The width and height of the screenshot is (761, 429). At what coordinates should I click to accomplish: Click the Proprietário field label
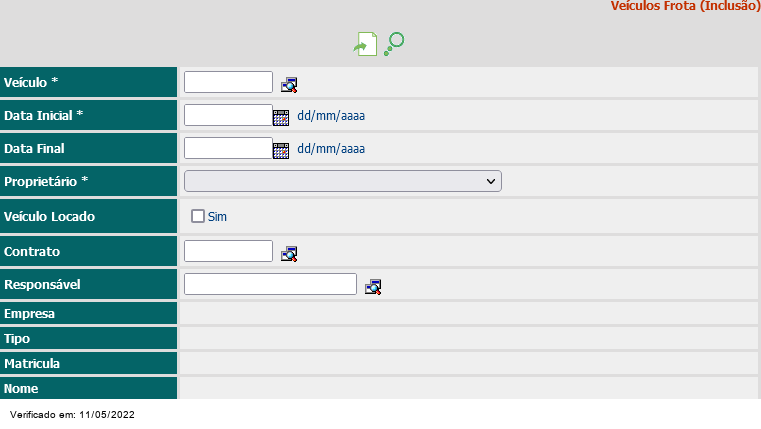46,181
